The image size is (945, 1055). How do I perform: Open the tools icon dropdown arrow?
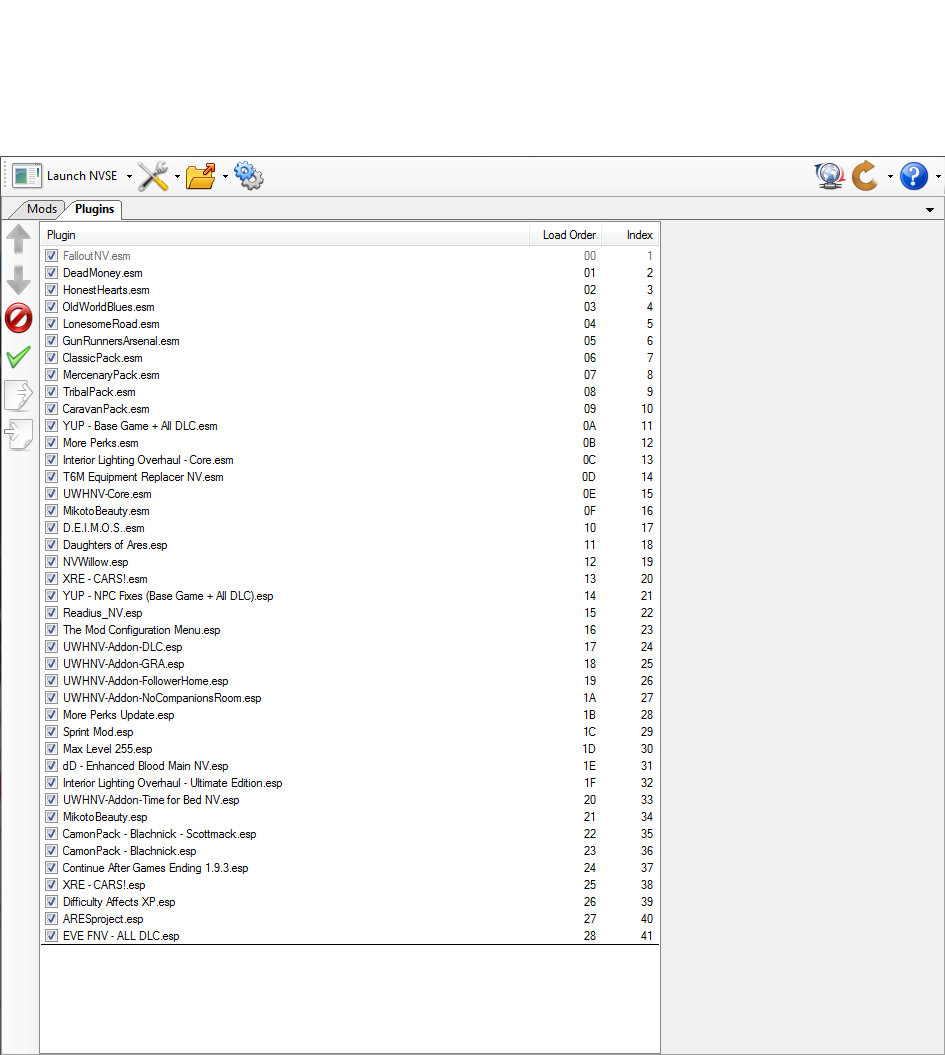[x=178, y=176]
